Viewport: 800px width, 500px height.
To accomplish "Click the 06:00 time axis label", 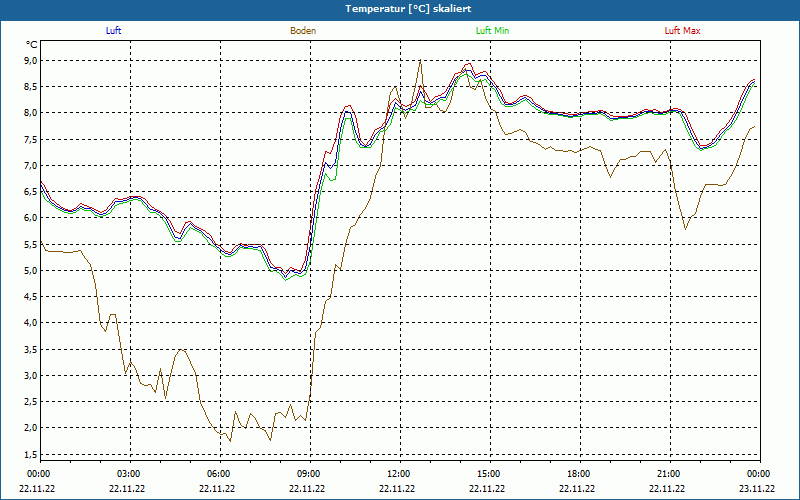I will click(220, 474).
